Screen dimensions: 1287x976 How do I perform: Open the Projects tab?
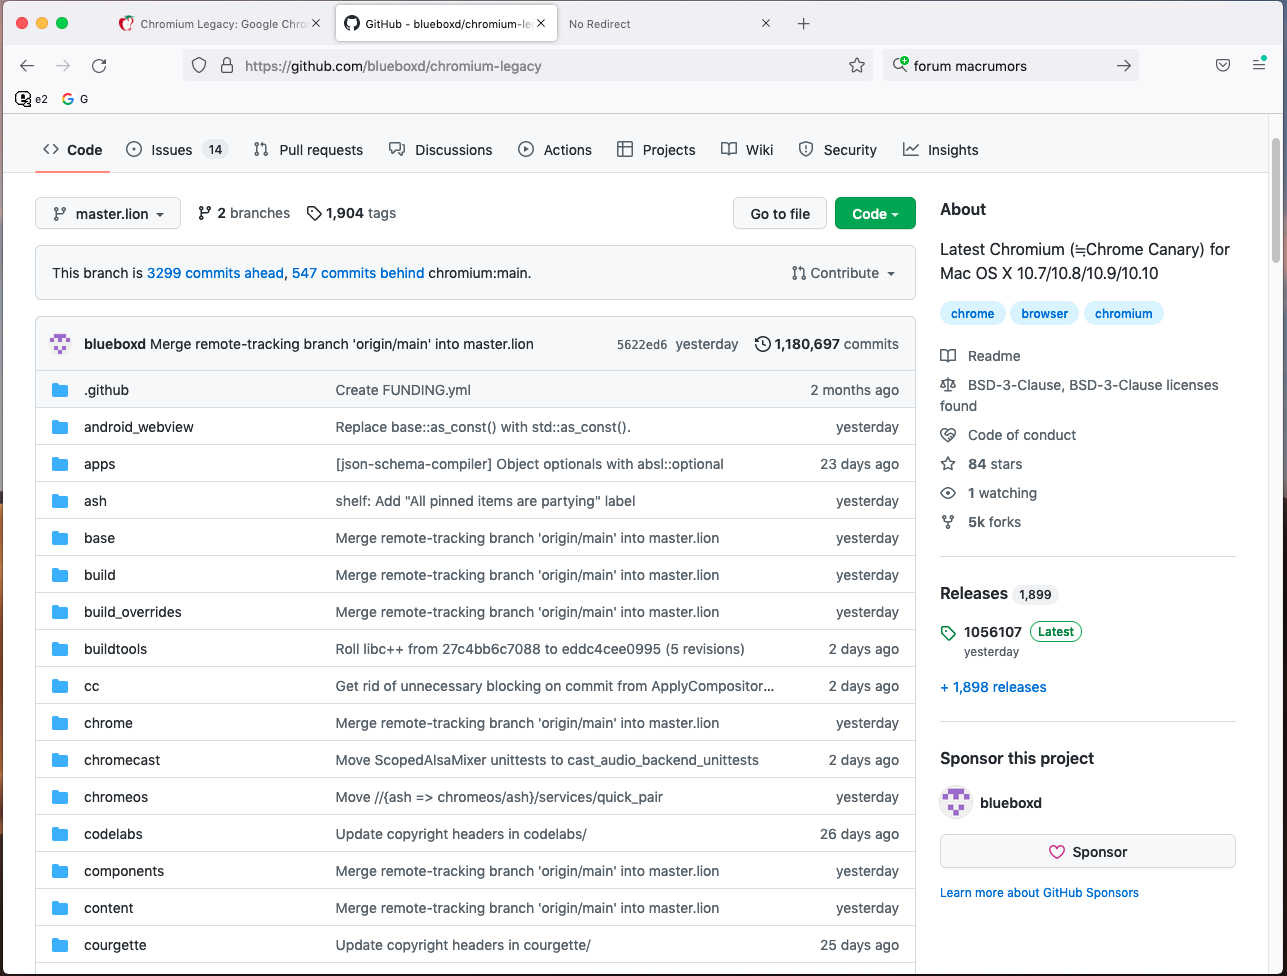pyautogui.click(x=656, y=150)
